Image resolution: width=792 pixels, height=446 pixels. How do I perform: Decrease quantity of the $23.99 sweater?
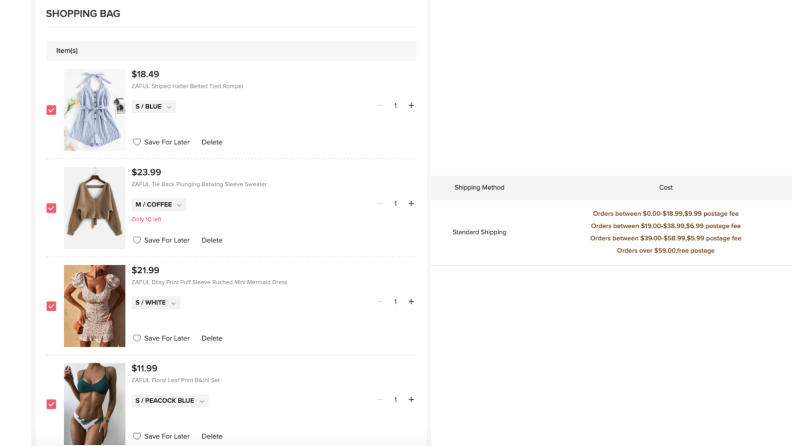click(380, 204)
